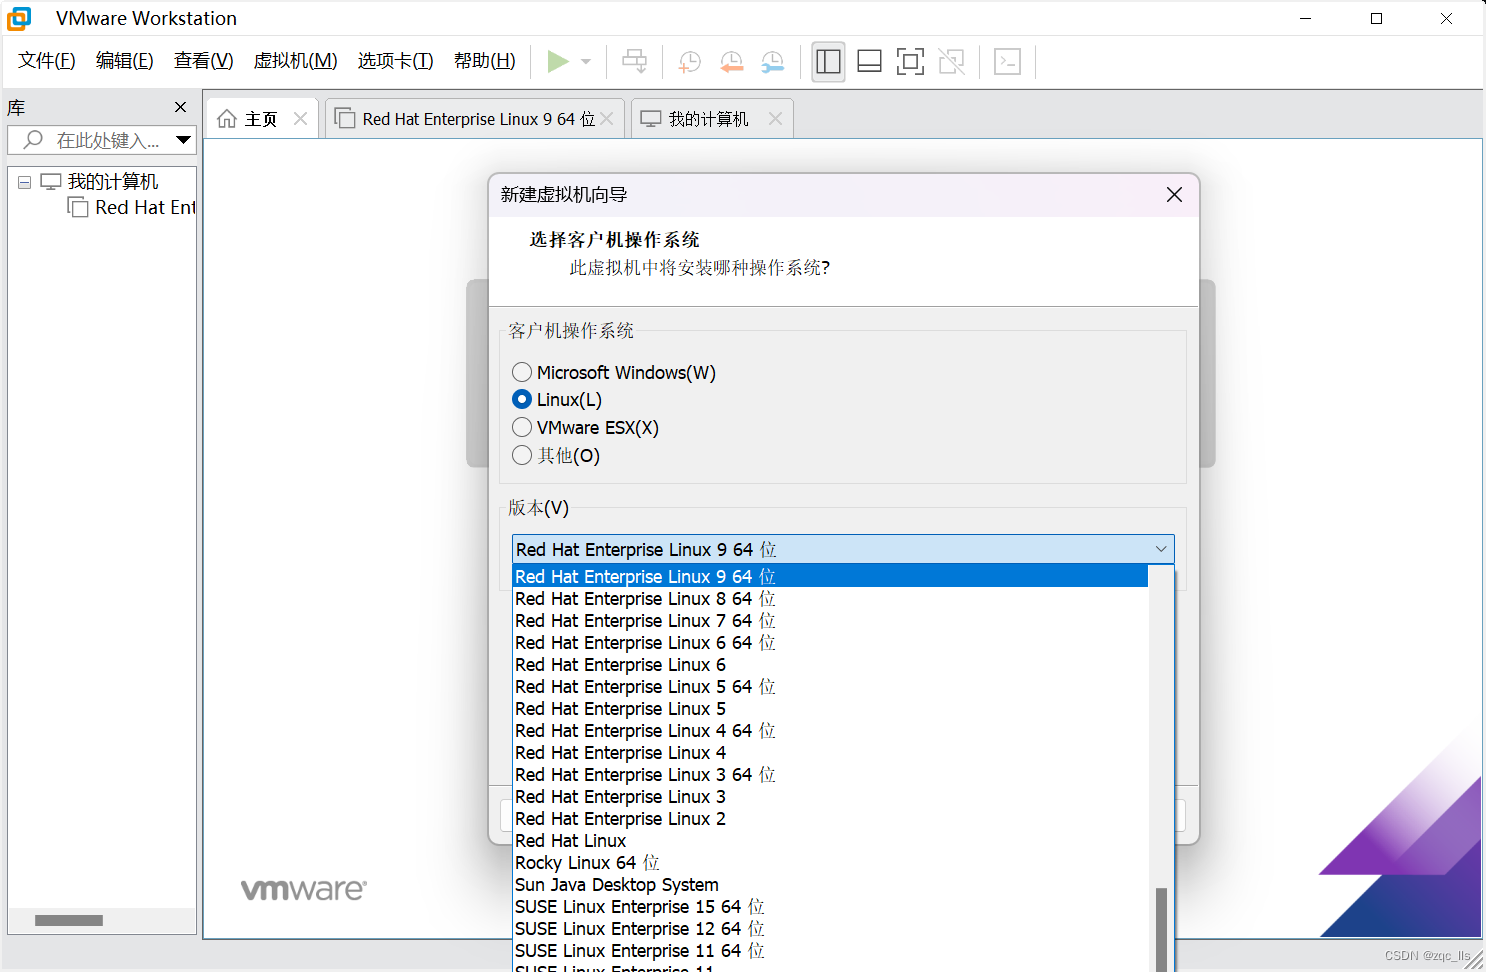Image resolution: width=1486 pixels, height=972 pixels.
Task: Click the library panel horizontal scrollbar thumb
Action: click(69, 920)
